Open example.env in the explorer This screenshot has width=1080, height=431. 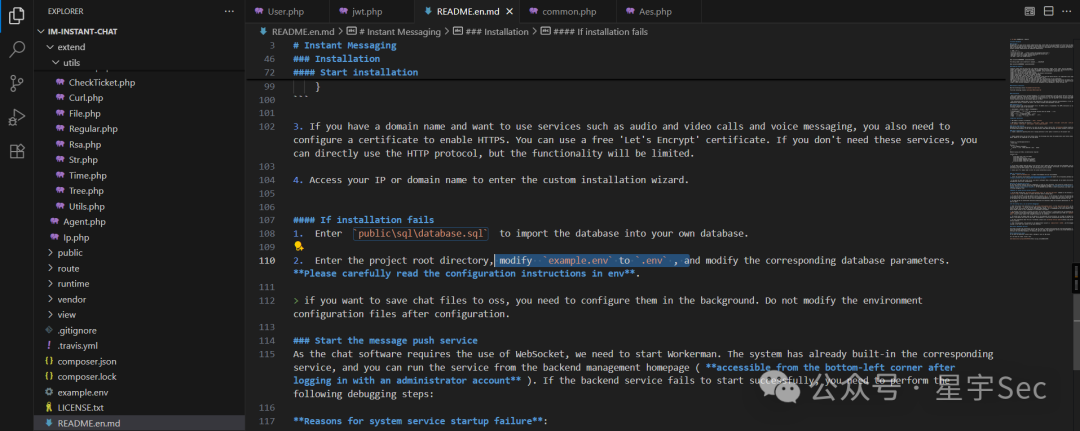(83, 392)
